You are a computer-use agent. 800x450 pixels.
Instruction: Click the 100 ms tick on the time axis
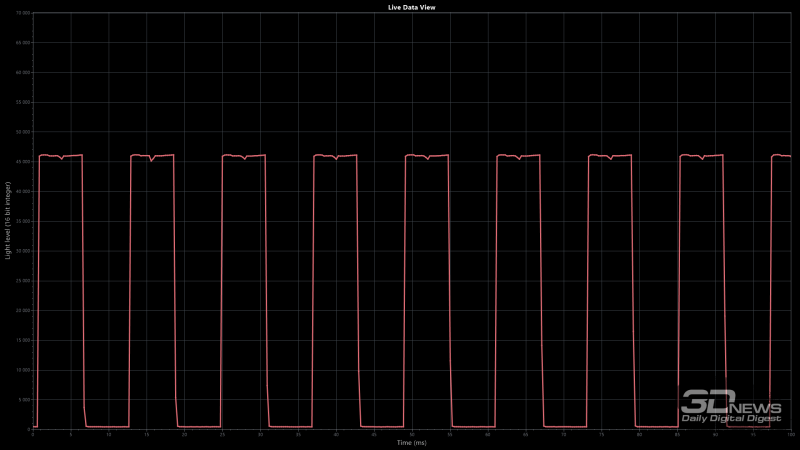pyautogui.click(x=790, y=434)
